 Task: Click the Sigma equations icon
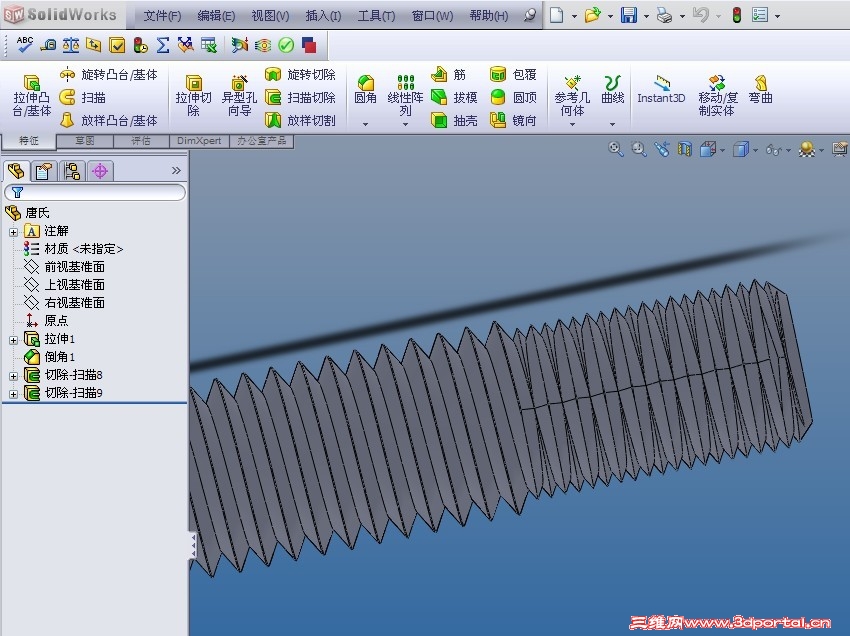pyautogui.click(x=163, y=45)
